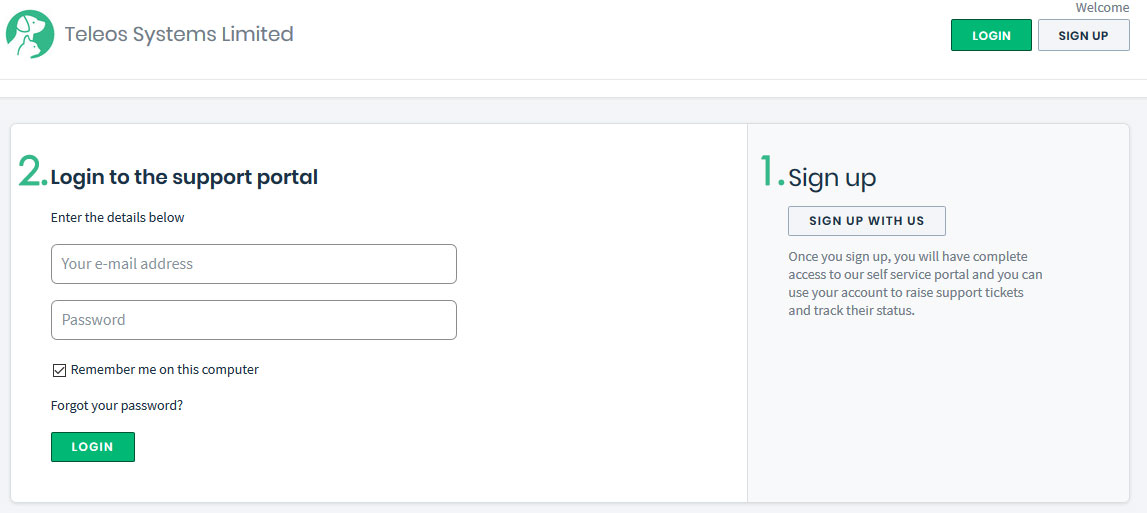Click the green step number 1
Screen dimensions: 1147x513
point(771,172)
